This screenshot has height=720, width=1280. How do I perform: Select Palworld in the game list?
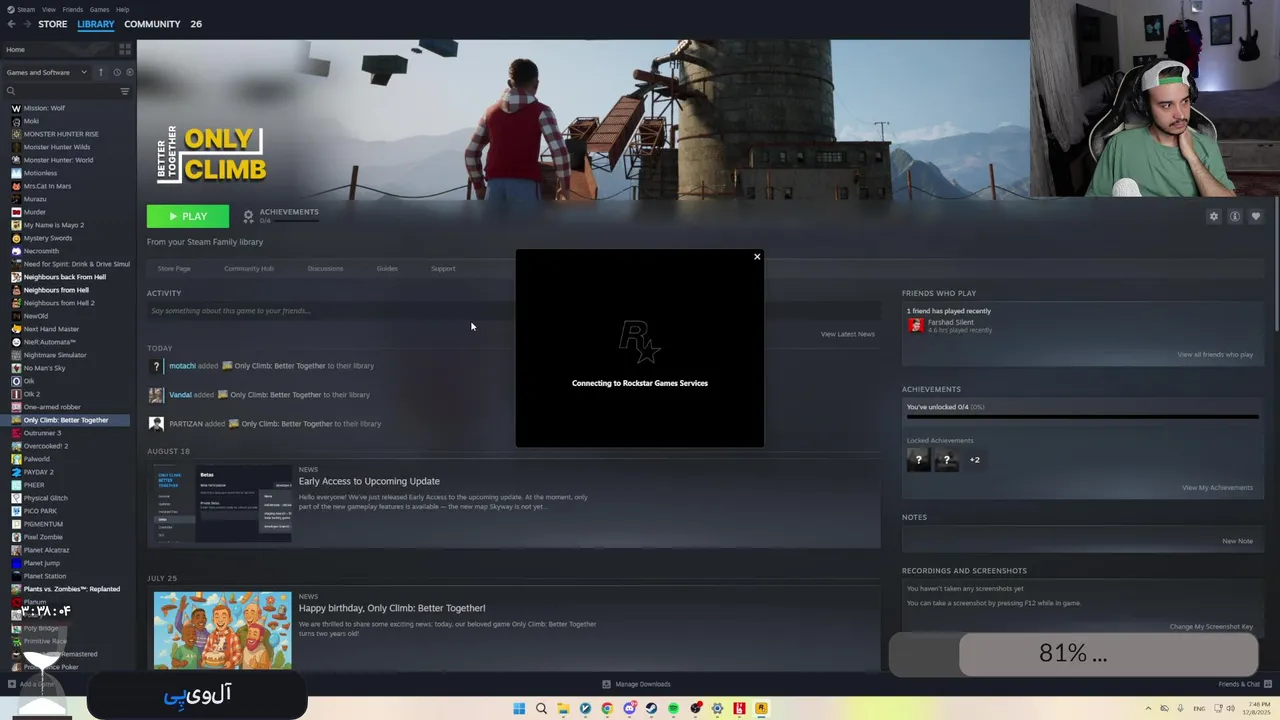[x=36, y=459]
